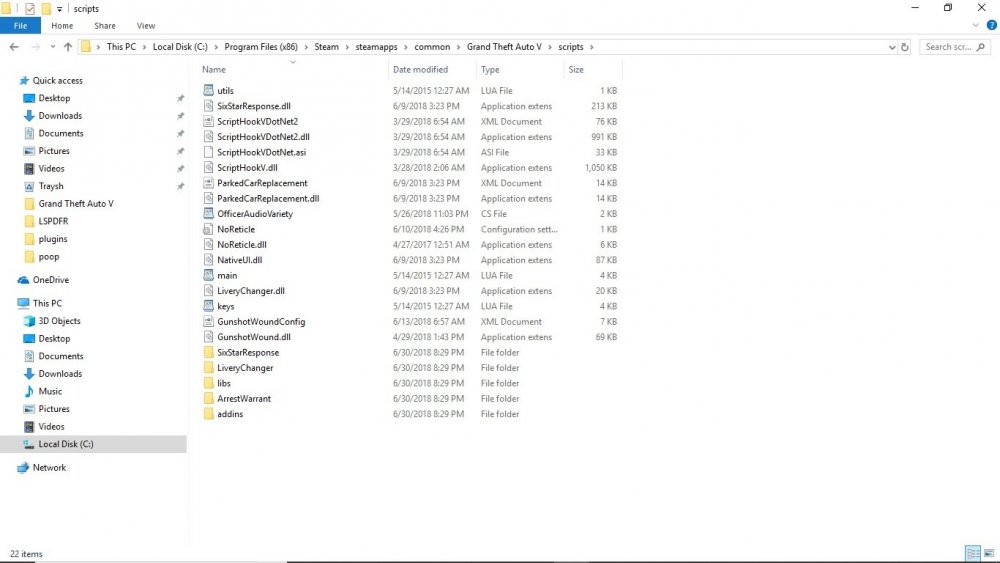Screen dimensions: 1000x563
Task: Select Local Disk (C:) in navigation pane
Action: click(66, 444)
